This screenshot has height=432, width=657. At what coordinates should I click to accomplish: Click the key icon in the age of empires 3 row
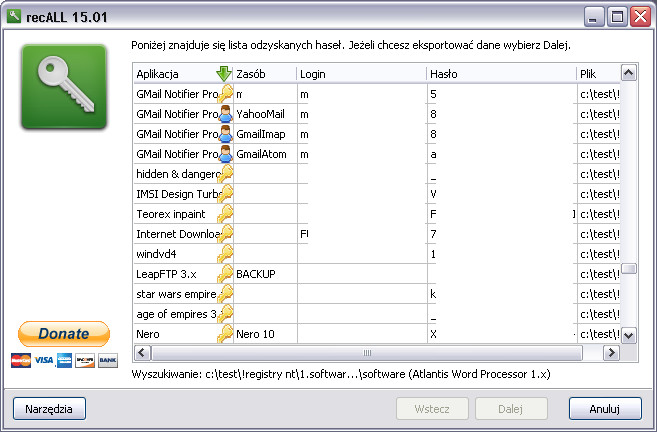pos(225,314)
